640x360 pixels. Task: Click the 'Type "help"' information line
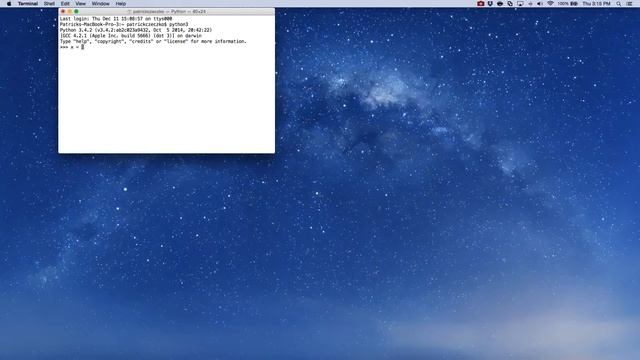click(153, 42)
